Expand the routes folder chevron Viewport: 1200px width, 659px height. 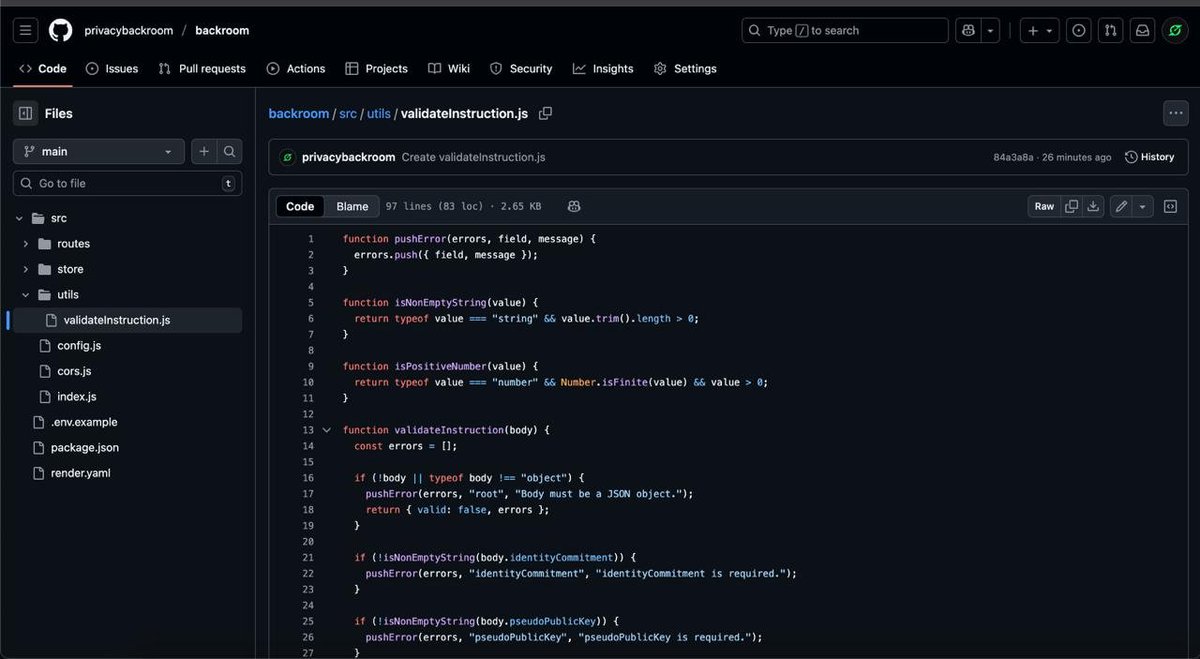point(26,244)
